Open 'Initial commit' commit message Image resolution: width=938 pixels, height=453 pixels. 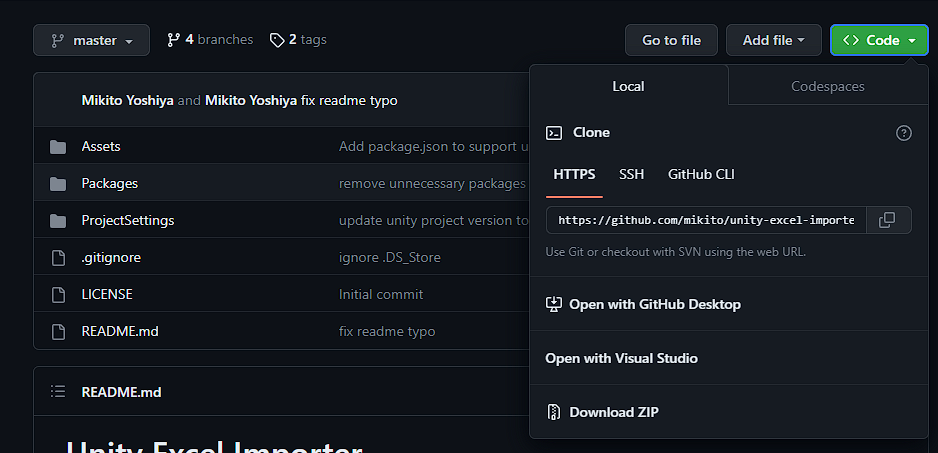pyautogui.click(x=381, y=294)
